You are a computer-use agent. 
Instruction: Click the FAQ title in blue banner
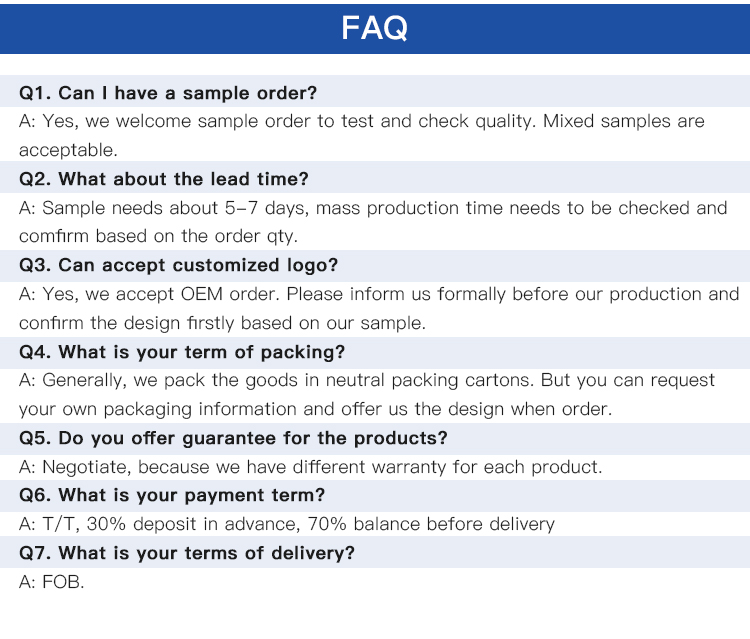(374, 28)
